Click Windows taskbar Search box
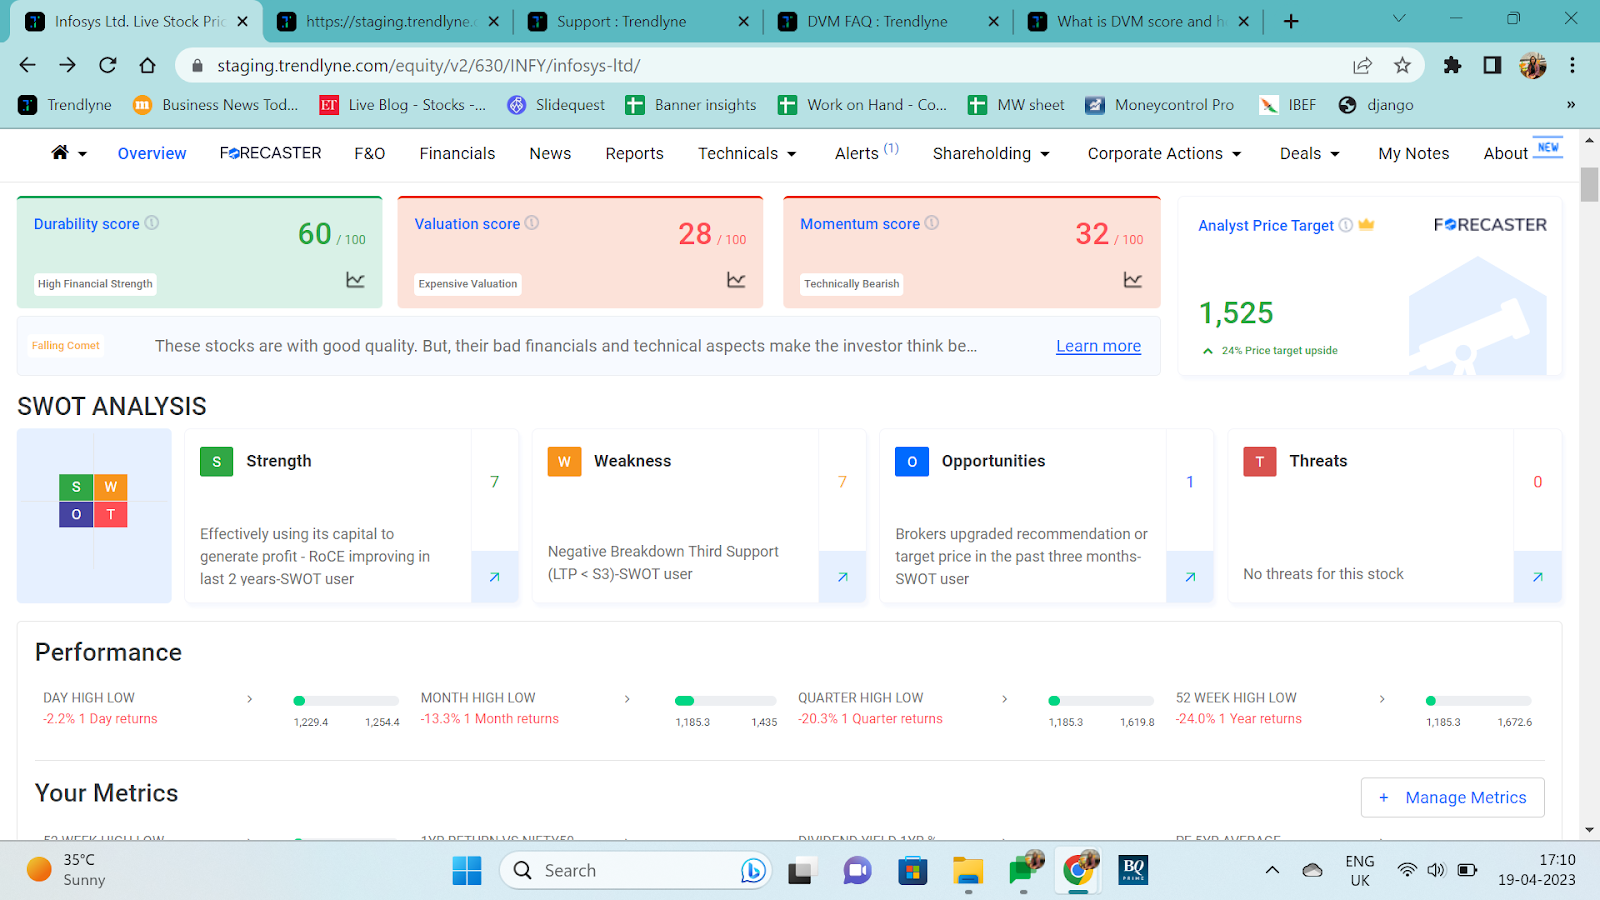Viewport: 1600px width, 900px height. 634,870
